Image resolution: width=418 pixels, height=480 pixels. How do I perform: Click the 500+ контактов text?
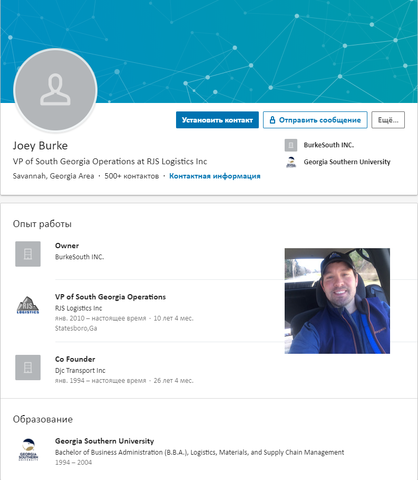[132, 176]
